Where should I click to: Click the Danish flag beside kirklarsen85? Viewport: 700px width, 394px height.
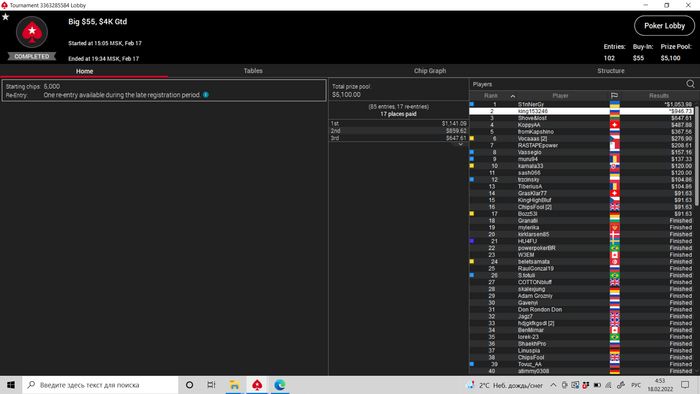[x=615, y=234]
